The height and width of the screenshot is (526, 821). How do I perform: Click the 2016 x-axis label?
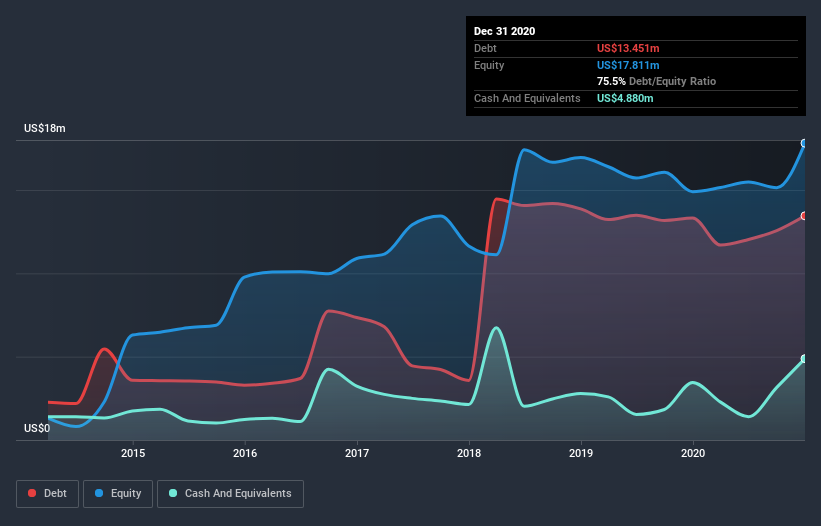pyautogui.click(x=245, y=453)
